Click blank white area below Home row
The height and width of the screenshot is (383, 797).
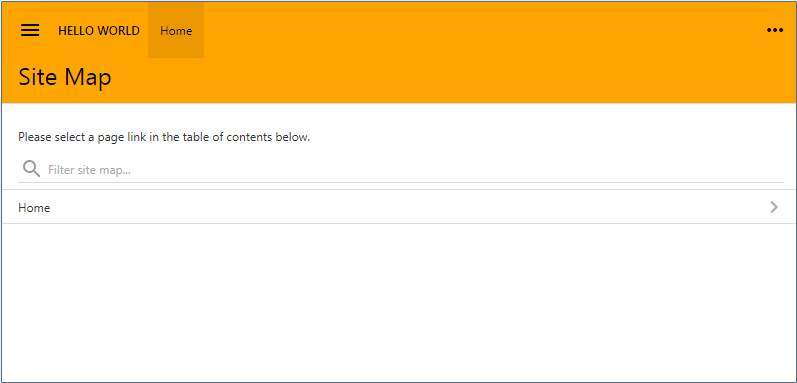[398, 302]
